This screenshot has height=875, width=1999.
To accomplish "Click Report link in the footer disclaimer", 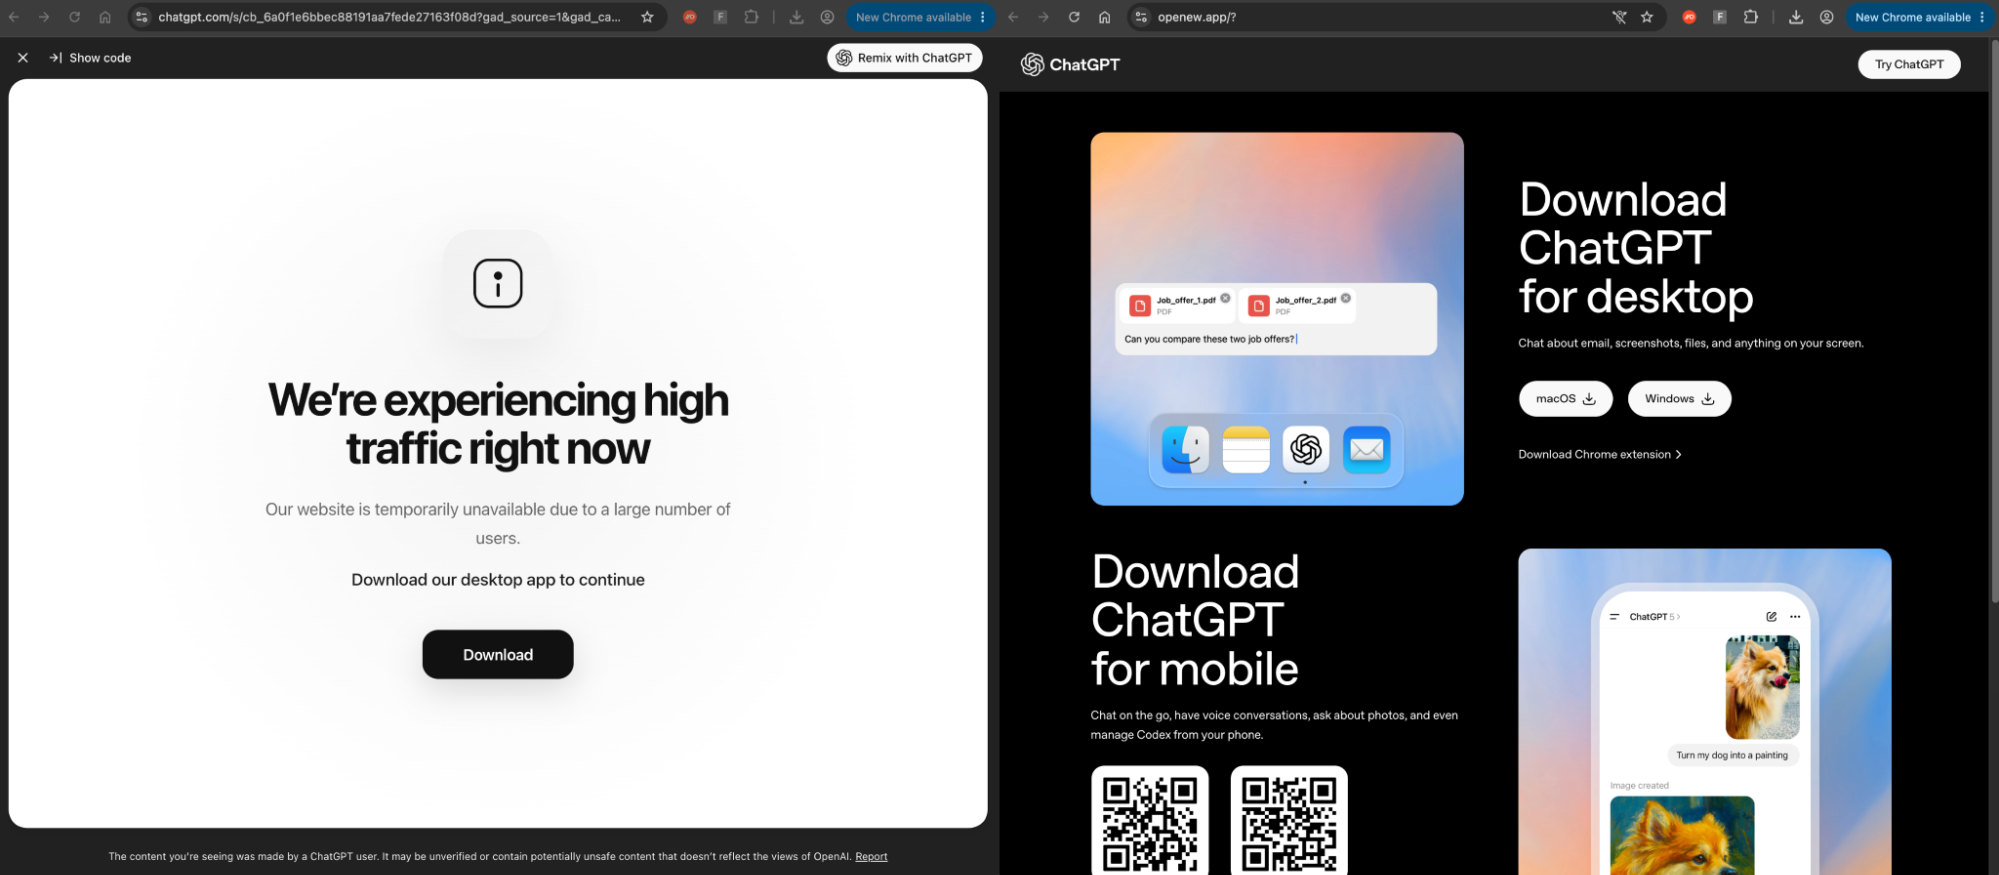I will pyautogui.click(x=871, y=857).
